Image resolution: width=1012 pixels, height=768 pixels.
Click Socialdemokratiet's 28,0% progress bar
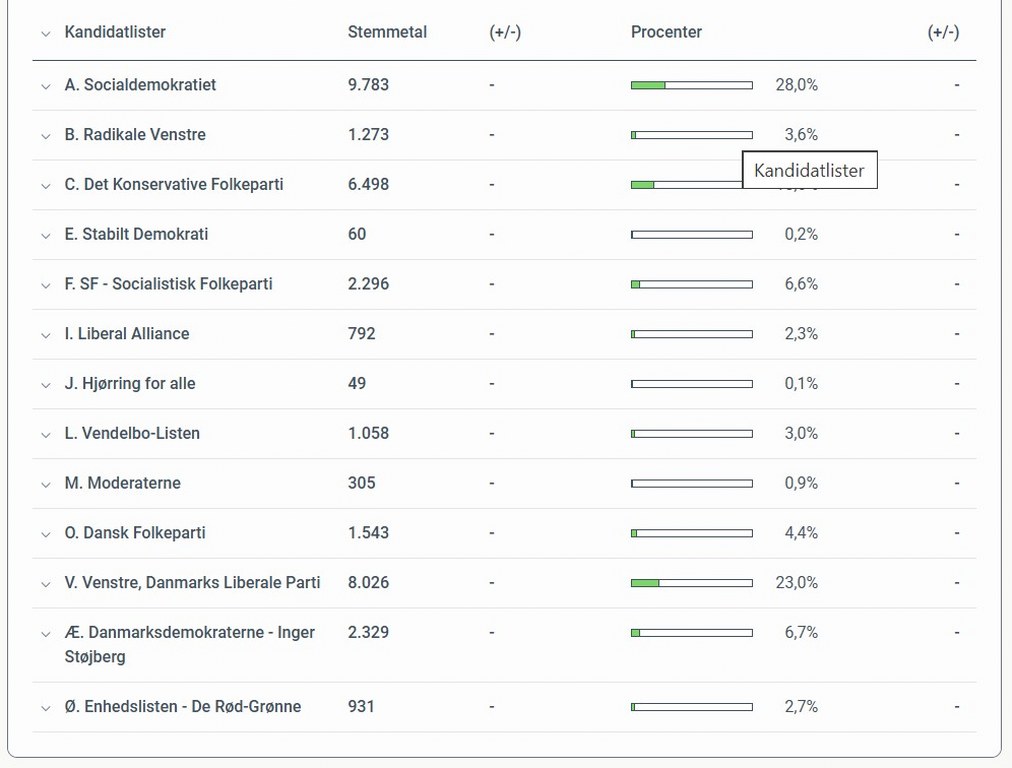(x=691, y=85)
